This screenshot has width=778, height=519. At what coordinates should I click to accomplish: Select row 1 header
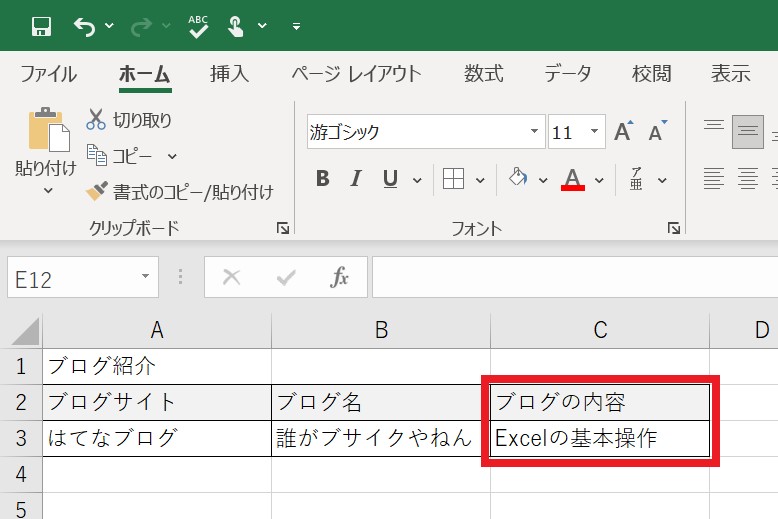pos(21,366)
